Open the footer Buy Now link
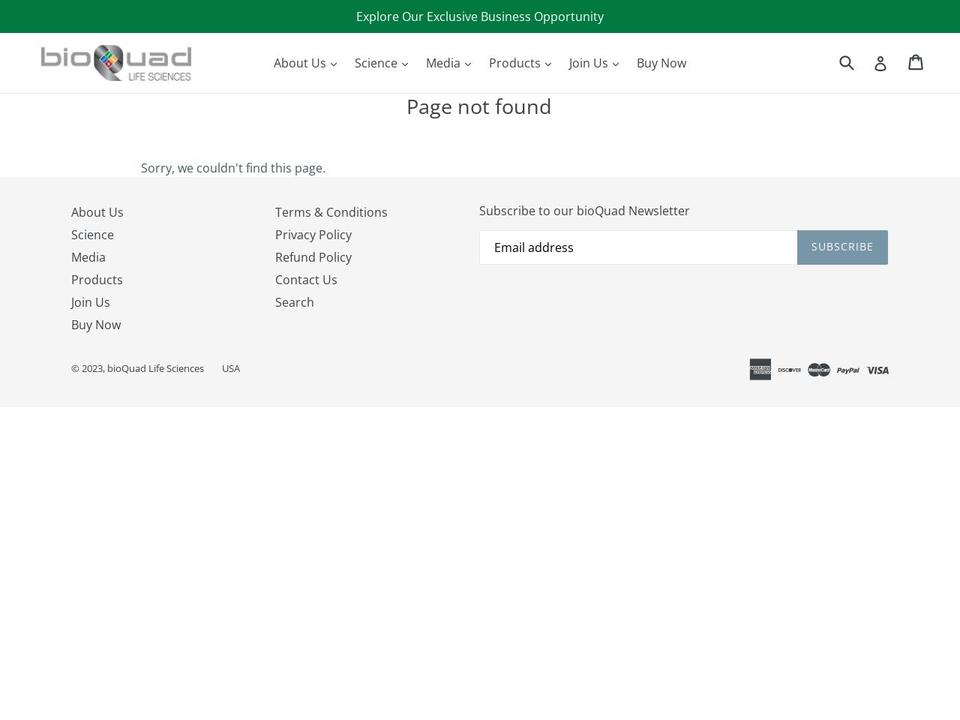This screenshot has width=960, height=720. 96,325
